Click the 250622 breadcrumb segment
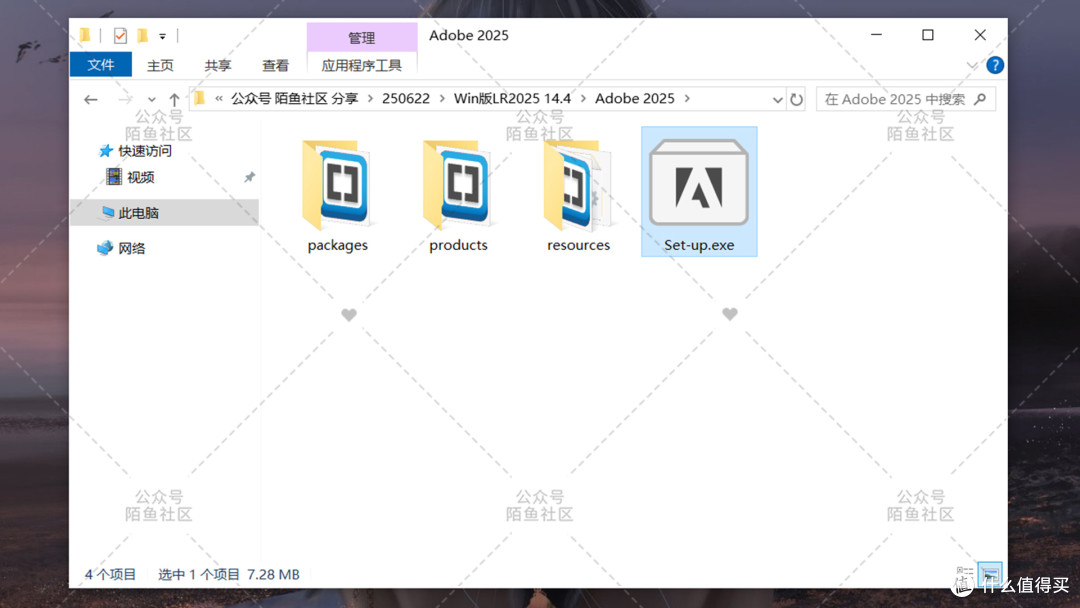1080x608 pixels. point(406,98)
